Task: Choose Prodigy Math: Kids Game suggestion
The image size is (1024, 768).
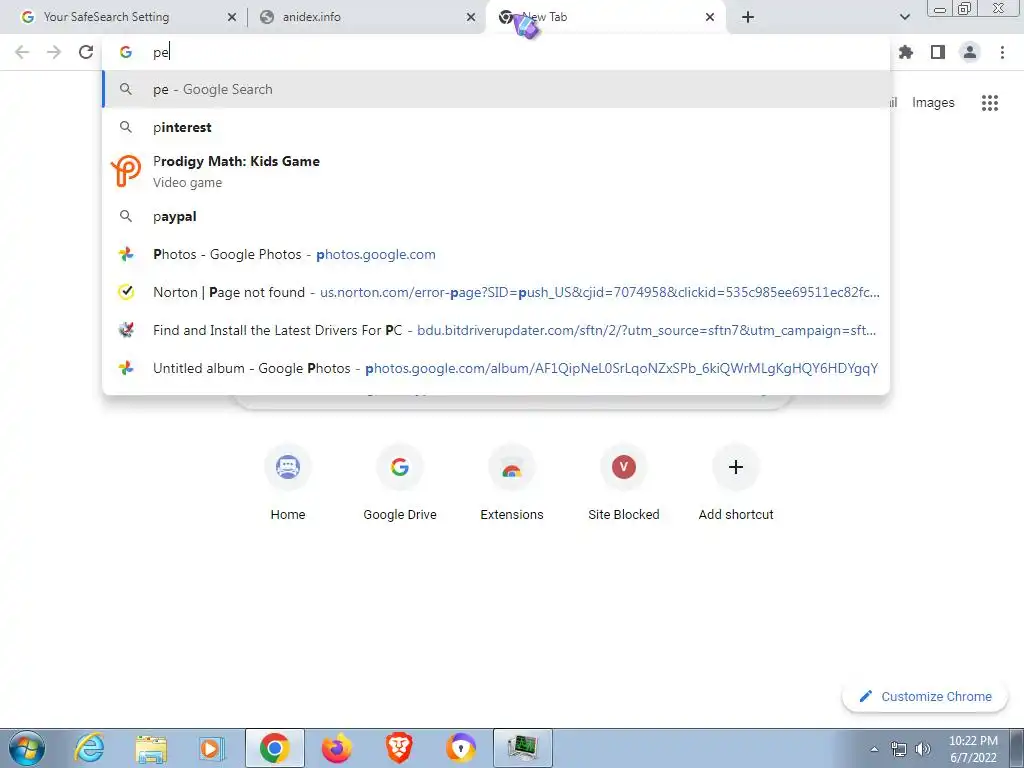Action: tap(496, 171)
